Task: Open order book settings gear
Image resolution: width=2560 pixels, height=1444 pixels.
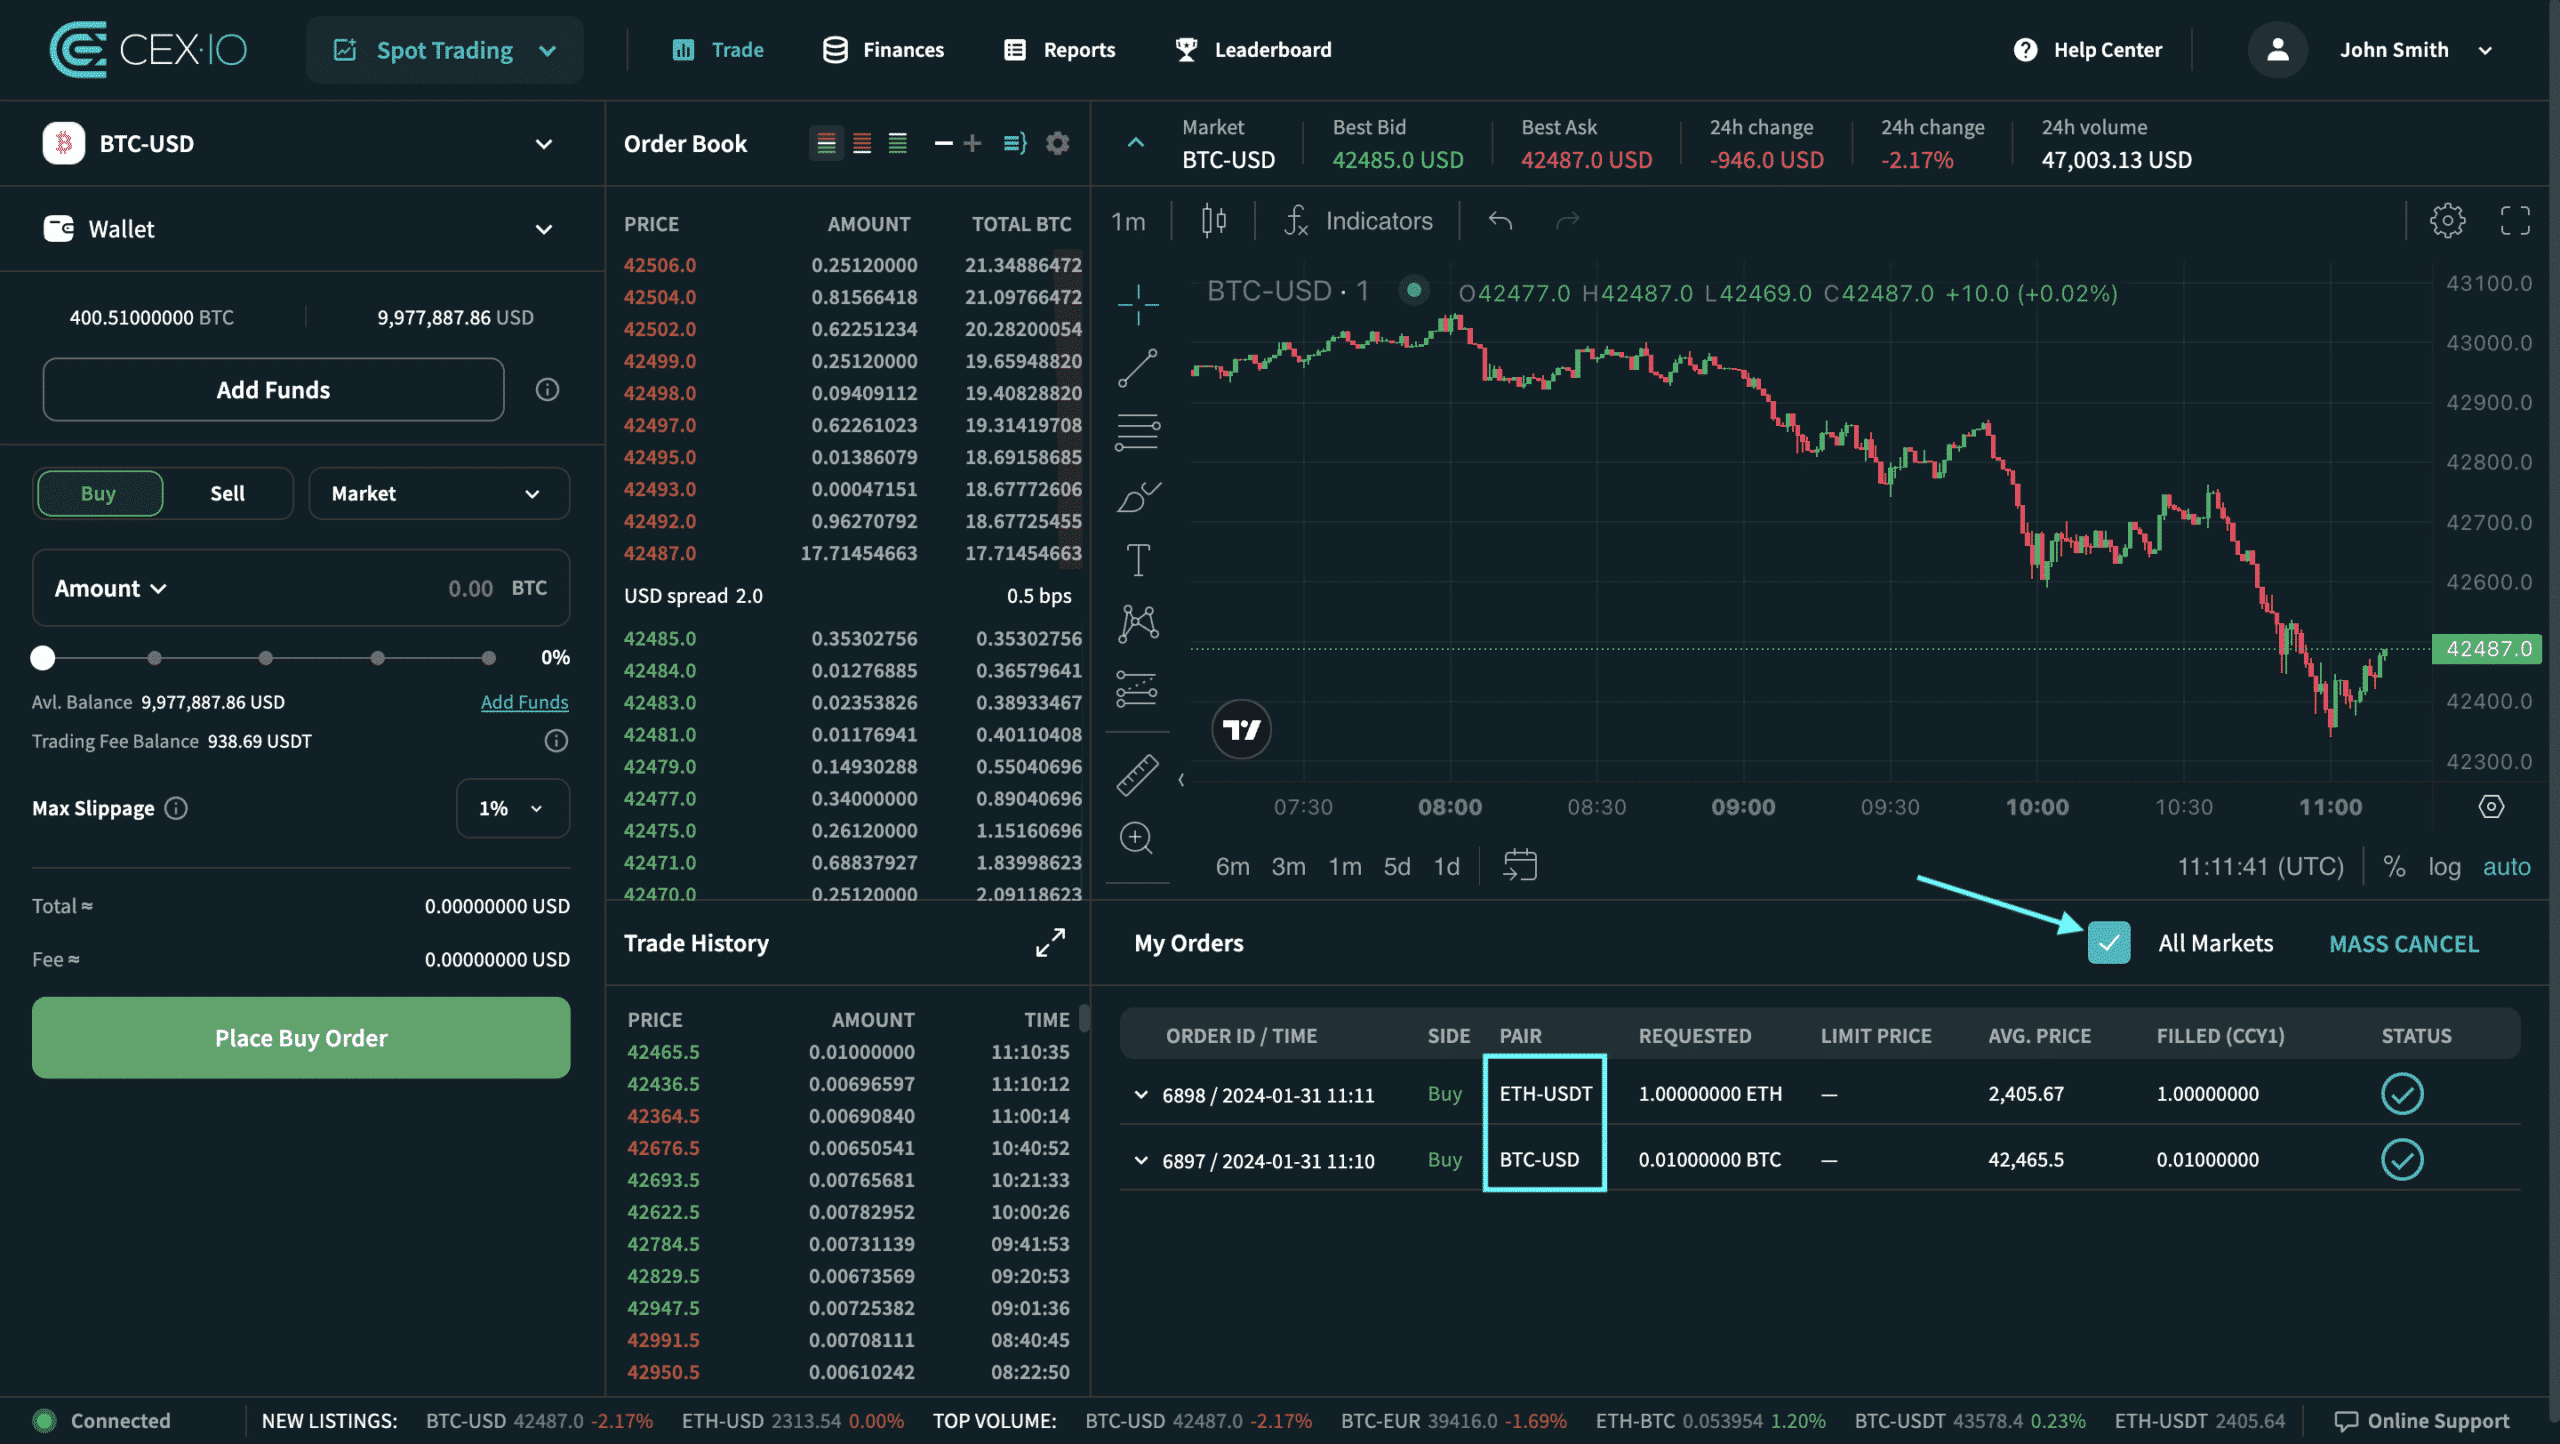Action: tap(1057, 144)
